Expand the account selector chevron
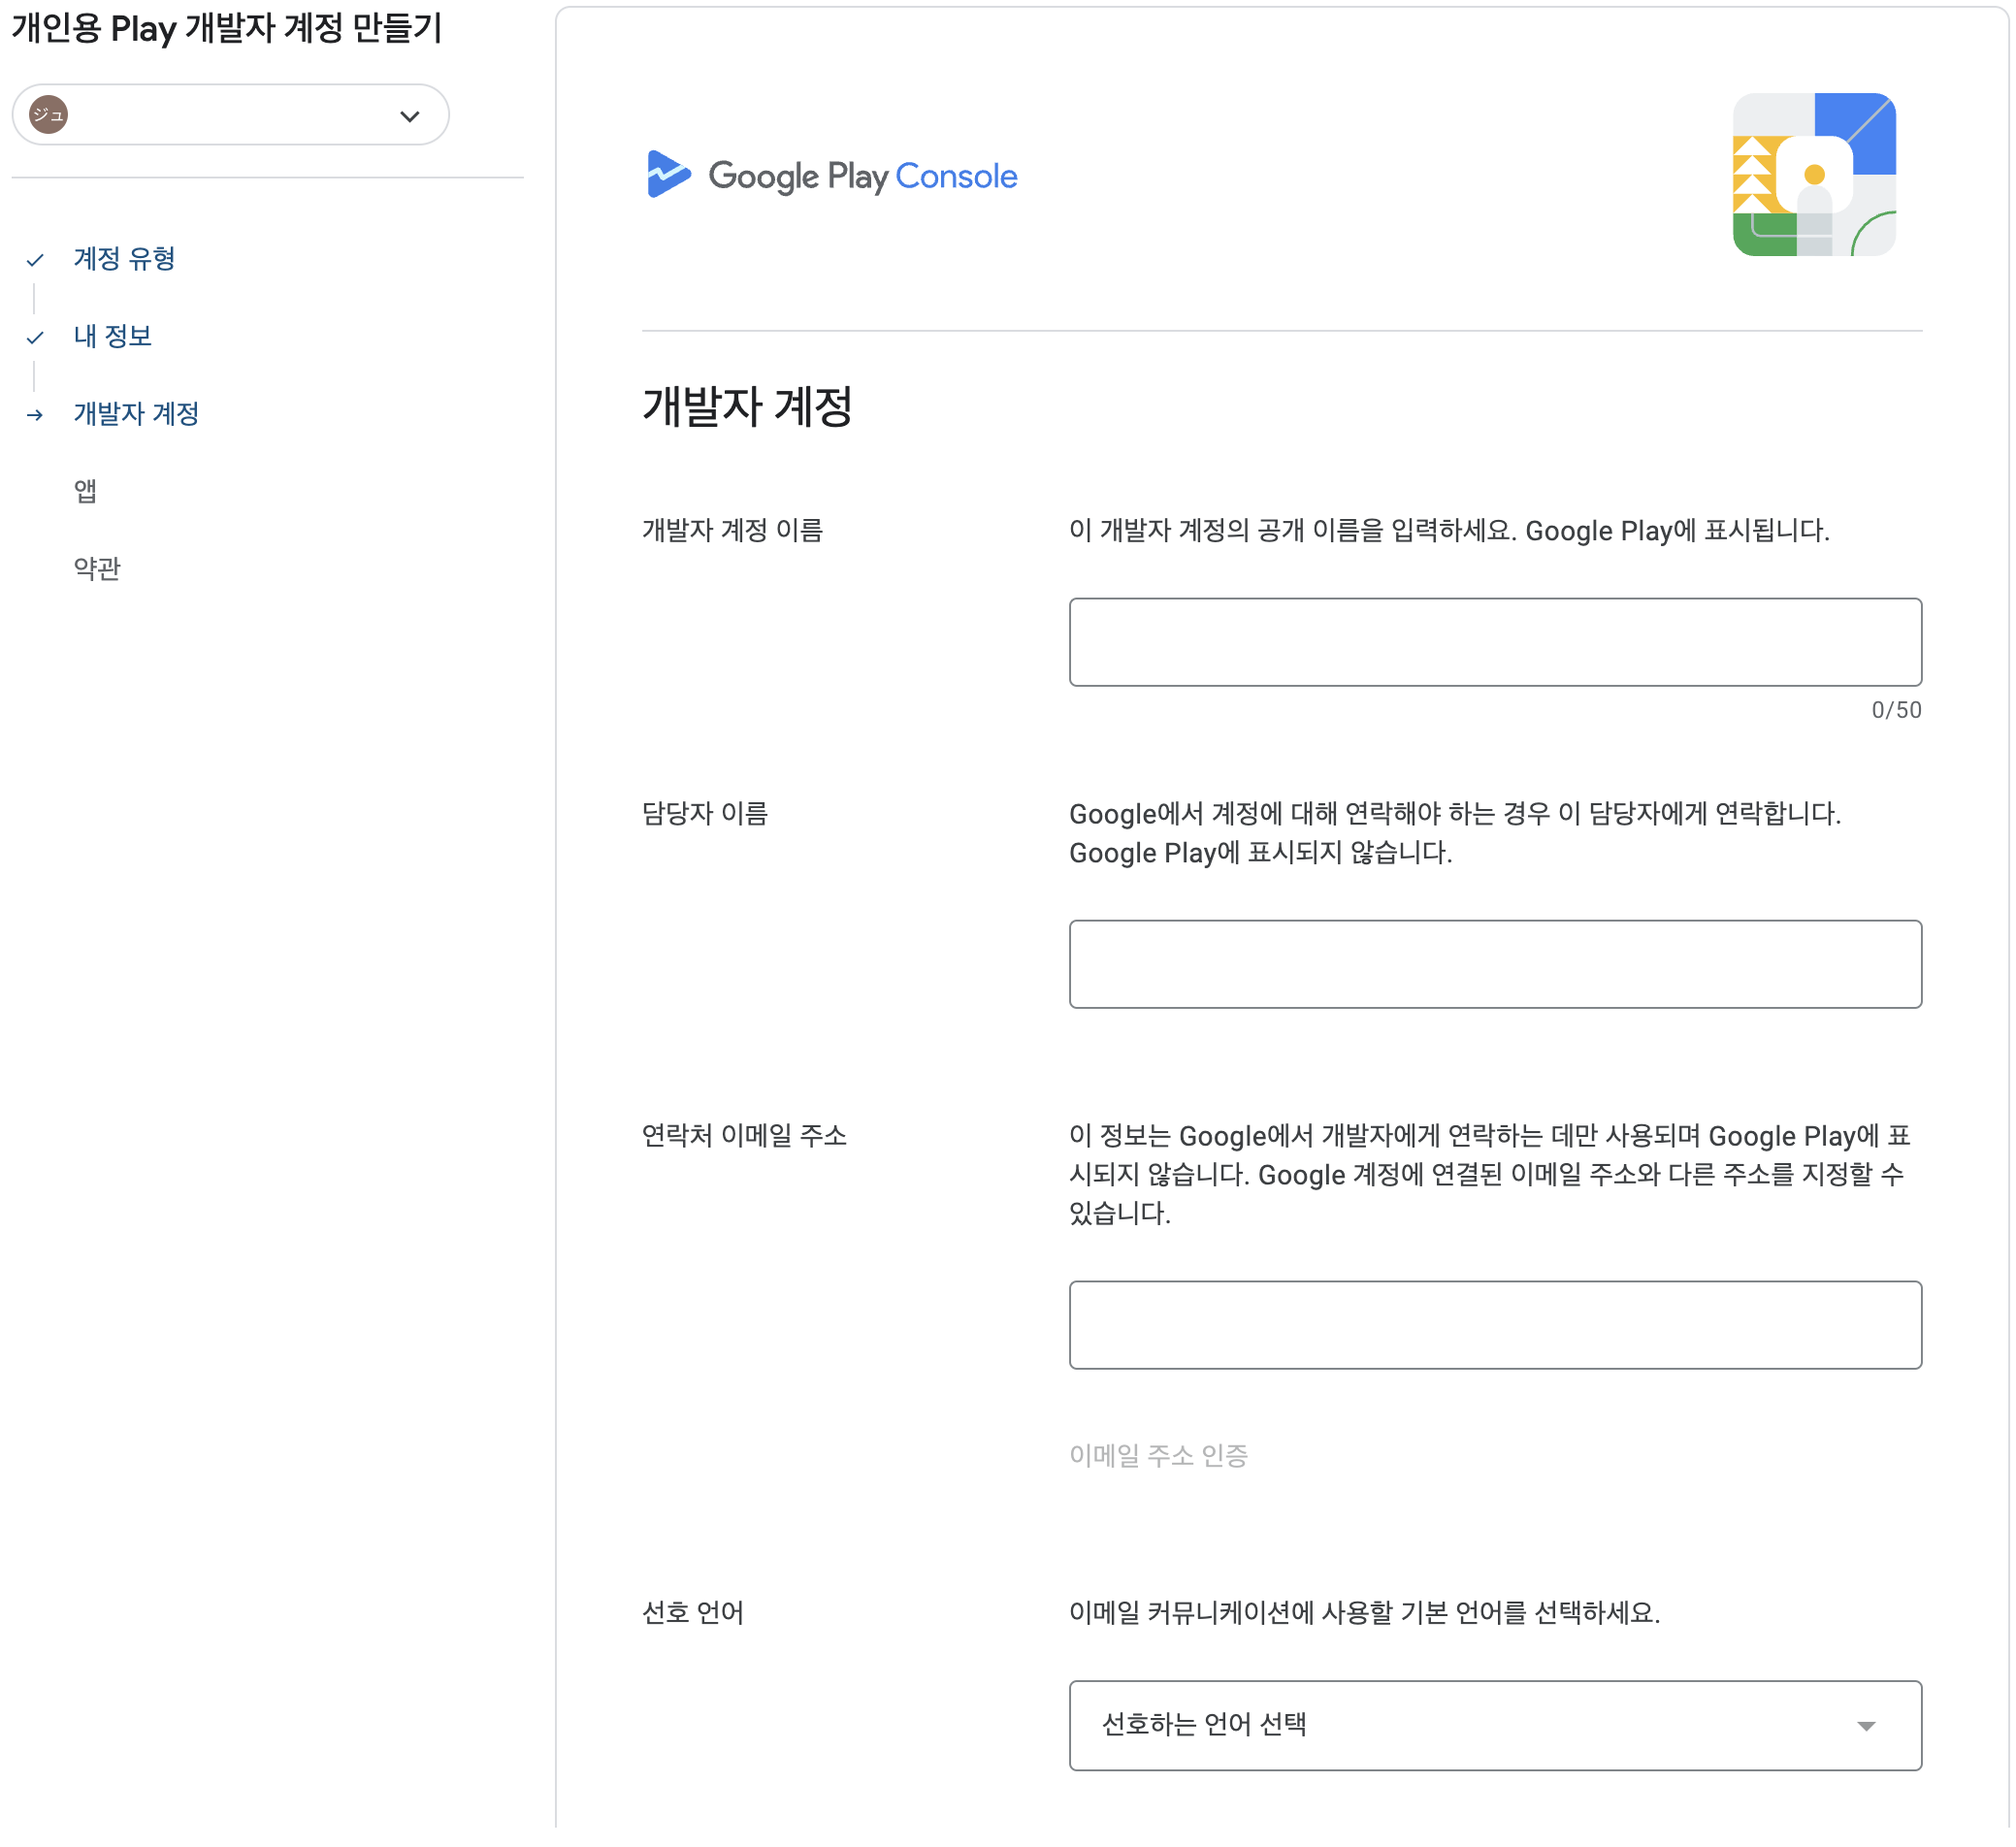Image resolution: width=2016 pixels, height=1847 pixels. click(x=409, y=116)
